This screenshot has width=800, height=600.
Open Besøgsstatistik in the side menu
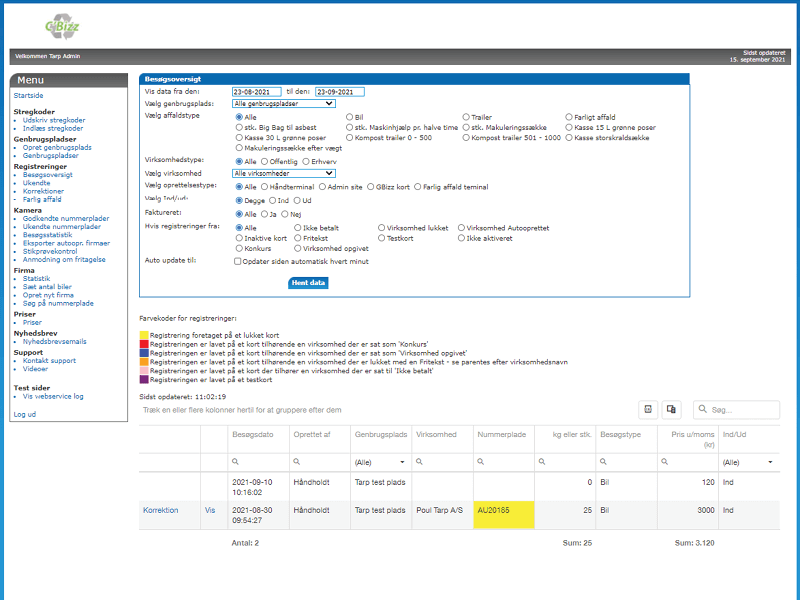[x=48, y=235]
